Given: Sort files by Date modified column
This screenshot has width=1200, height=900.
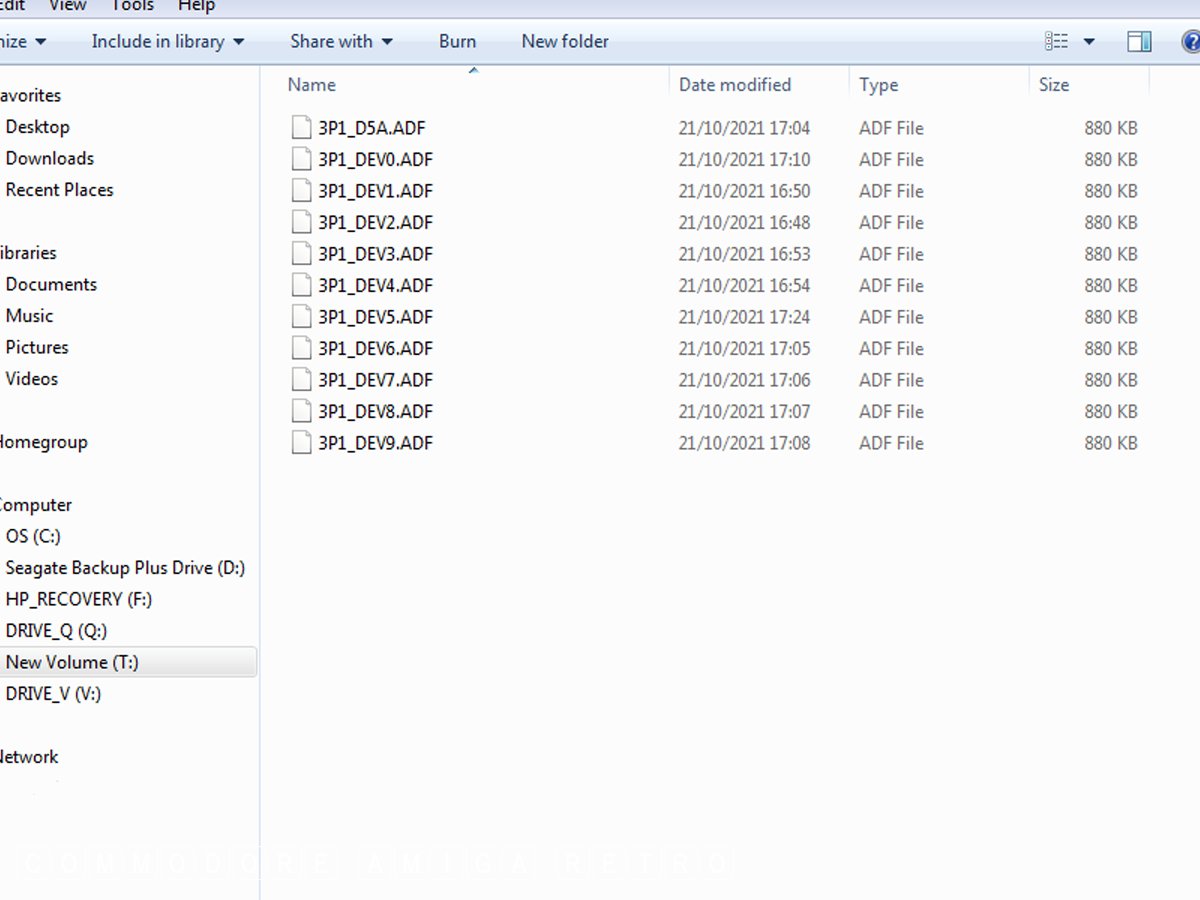Looking at the screenshot, I should click(735, 85).
